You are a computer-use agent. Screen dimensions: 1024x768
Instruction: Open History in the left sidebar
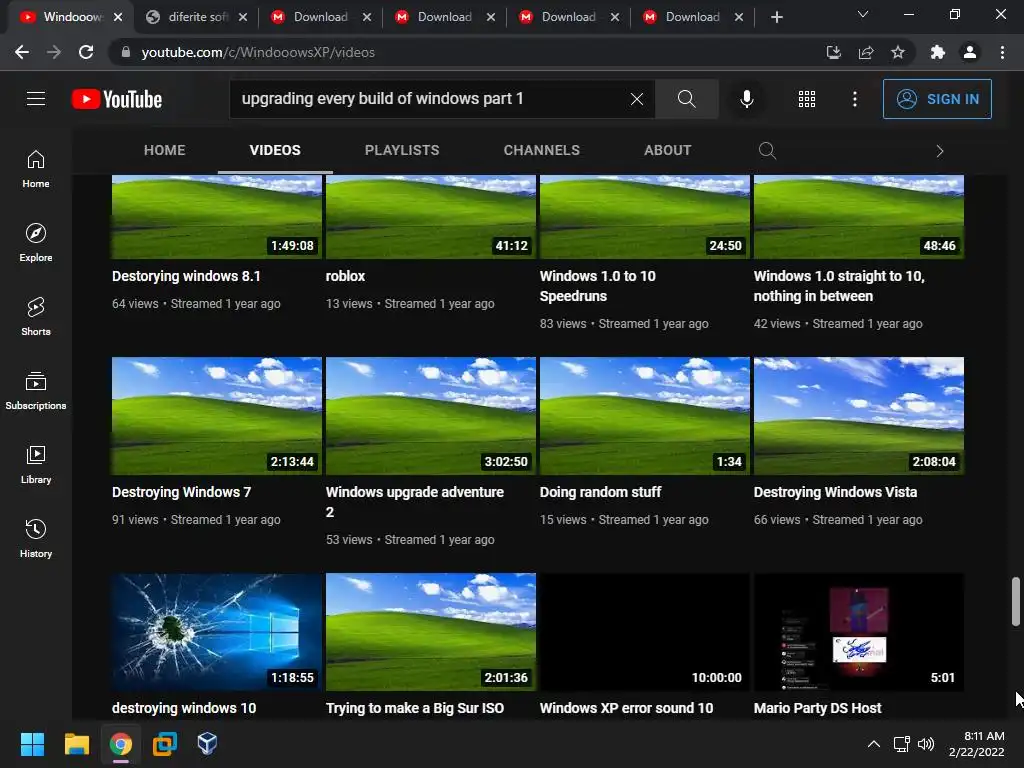pos(36,538)
